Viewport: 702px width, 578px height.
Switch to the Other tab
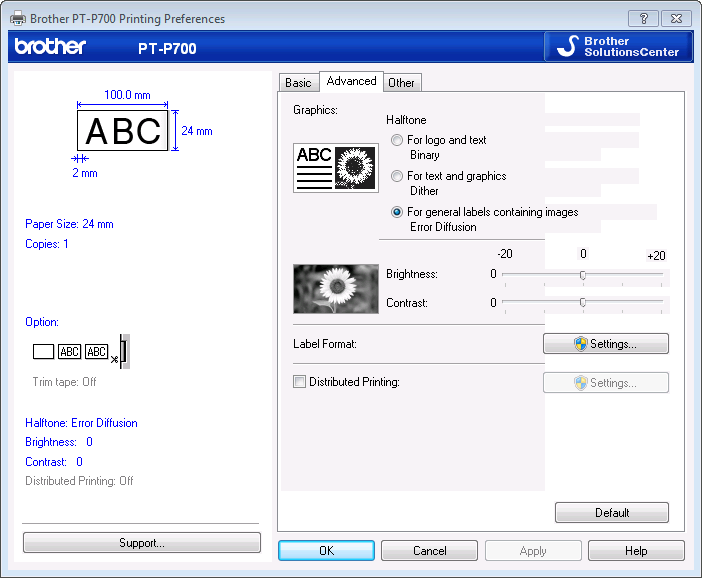[x=402, y=83]
